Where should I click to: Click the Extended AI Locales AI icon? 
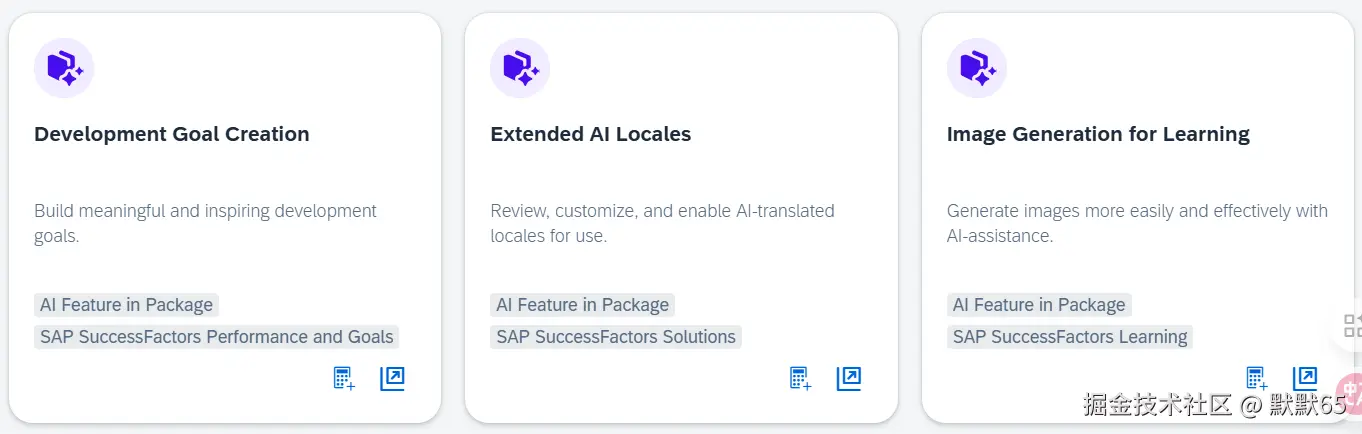pyautogui.click(x=520, y=68)
